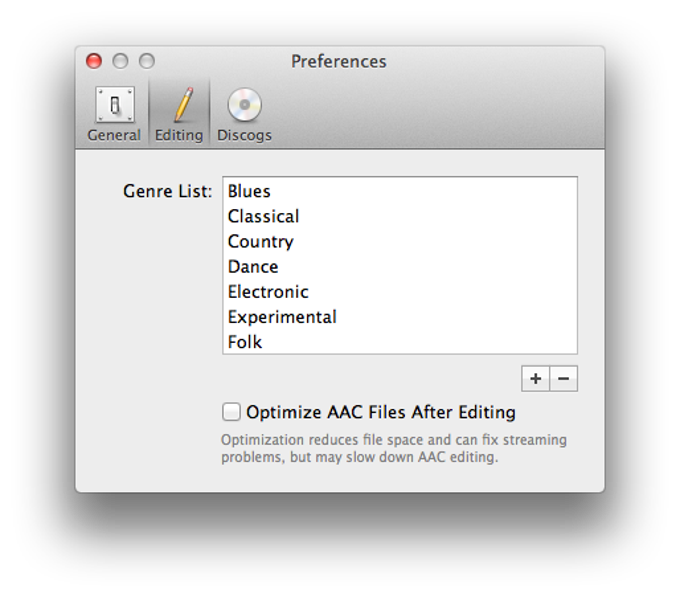This screenshot has width=680, height=597.
Task: Select the Editing pencil icon
Action: 183,104
